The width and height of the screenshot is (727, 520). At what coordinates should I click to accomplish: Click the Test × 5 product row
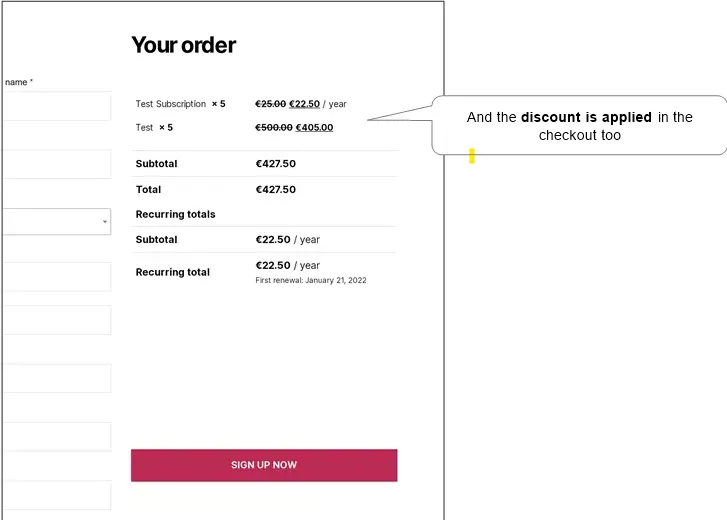pos(265,127)
